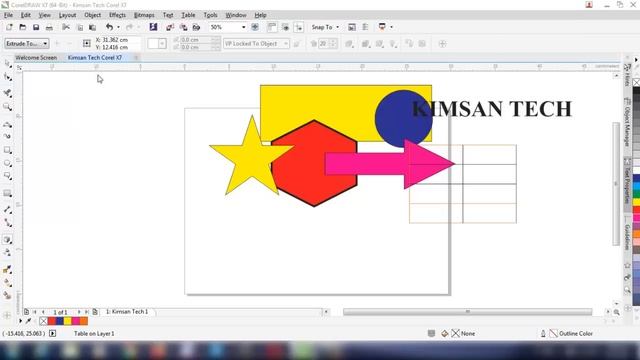Open the Snap To dropdown
Viewport: 640px width, 360px height.
click(x=325, y=27)
